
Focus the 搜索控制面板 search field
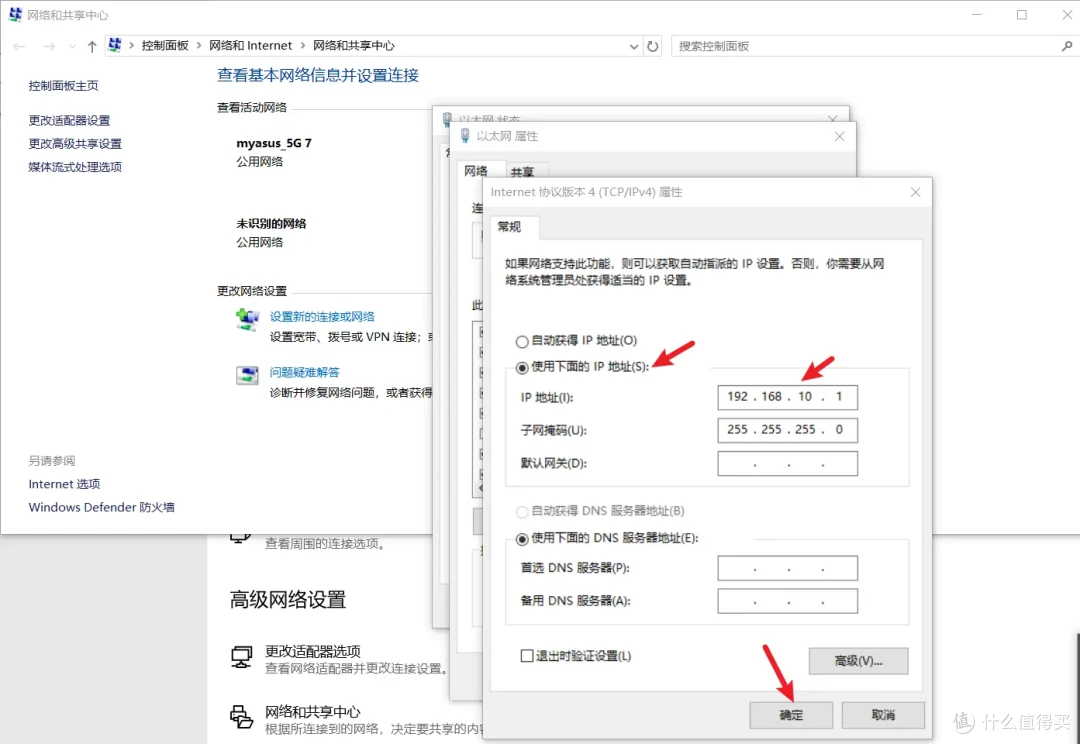[873, 46]
